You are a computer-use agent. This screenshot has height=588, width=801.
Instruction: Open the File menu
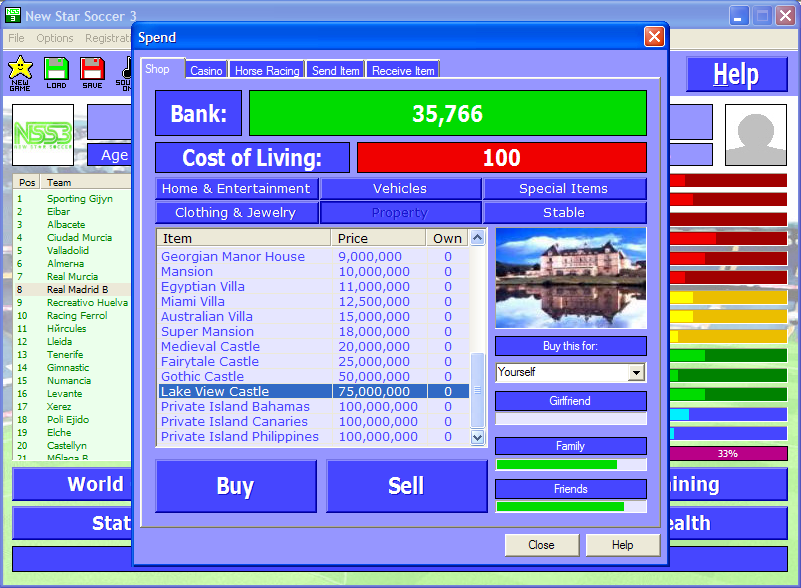tap(16, 38)
